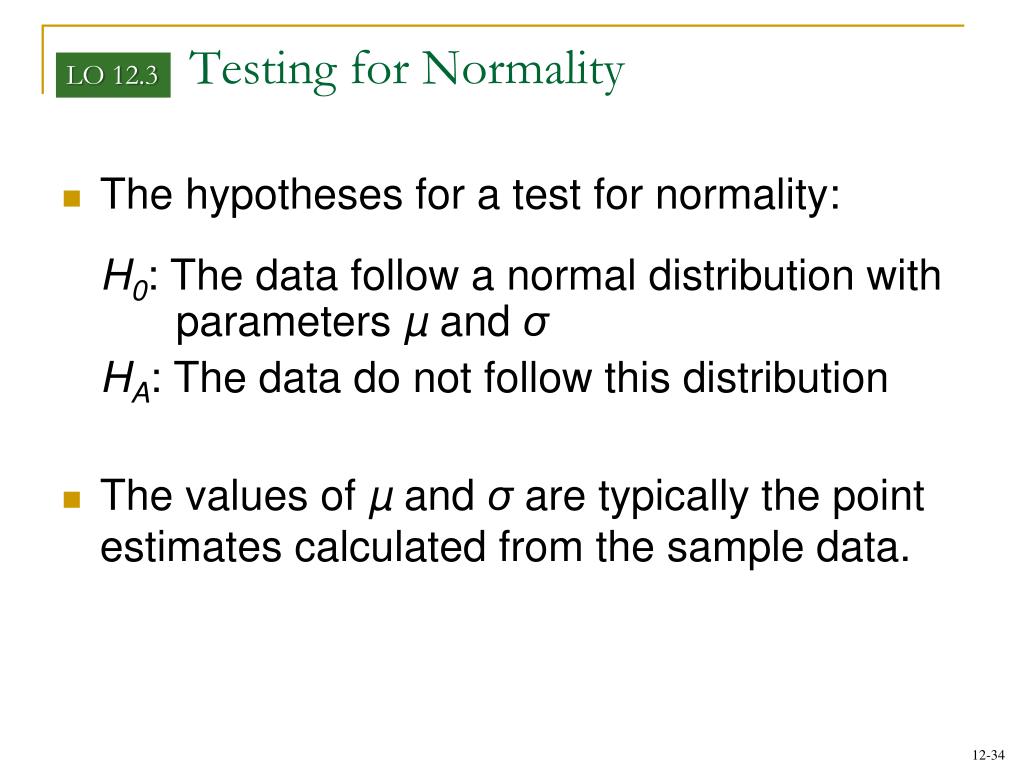Click the first gold square bullet
Viewport: 1024px width, 768px height.
(x=72, y=198)
